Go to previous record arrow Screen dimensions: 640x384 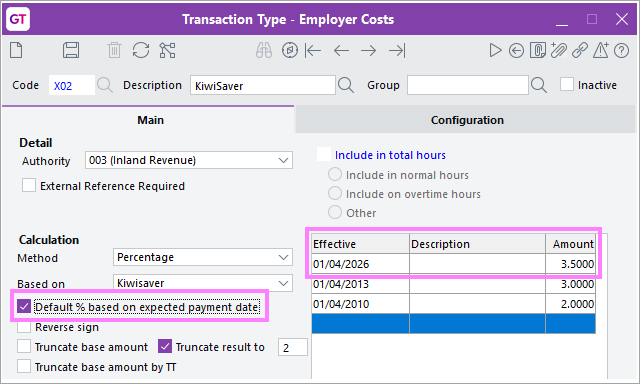(341, 51)
